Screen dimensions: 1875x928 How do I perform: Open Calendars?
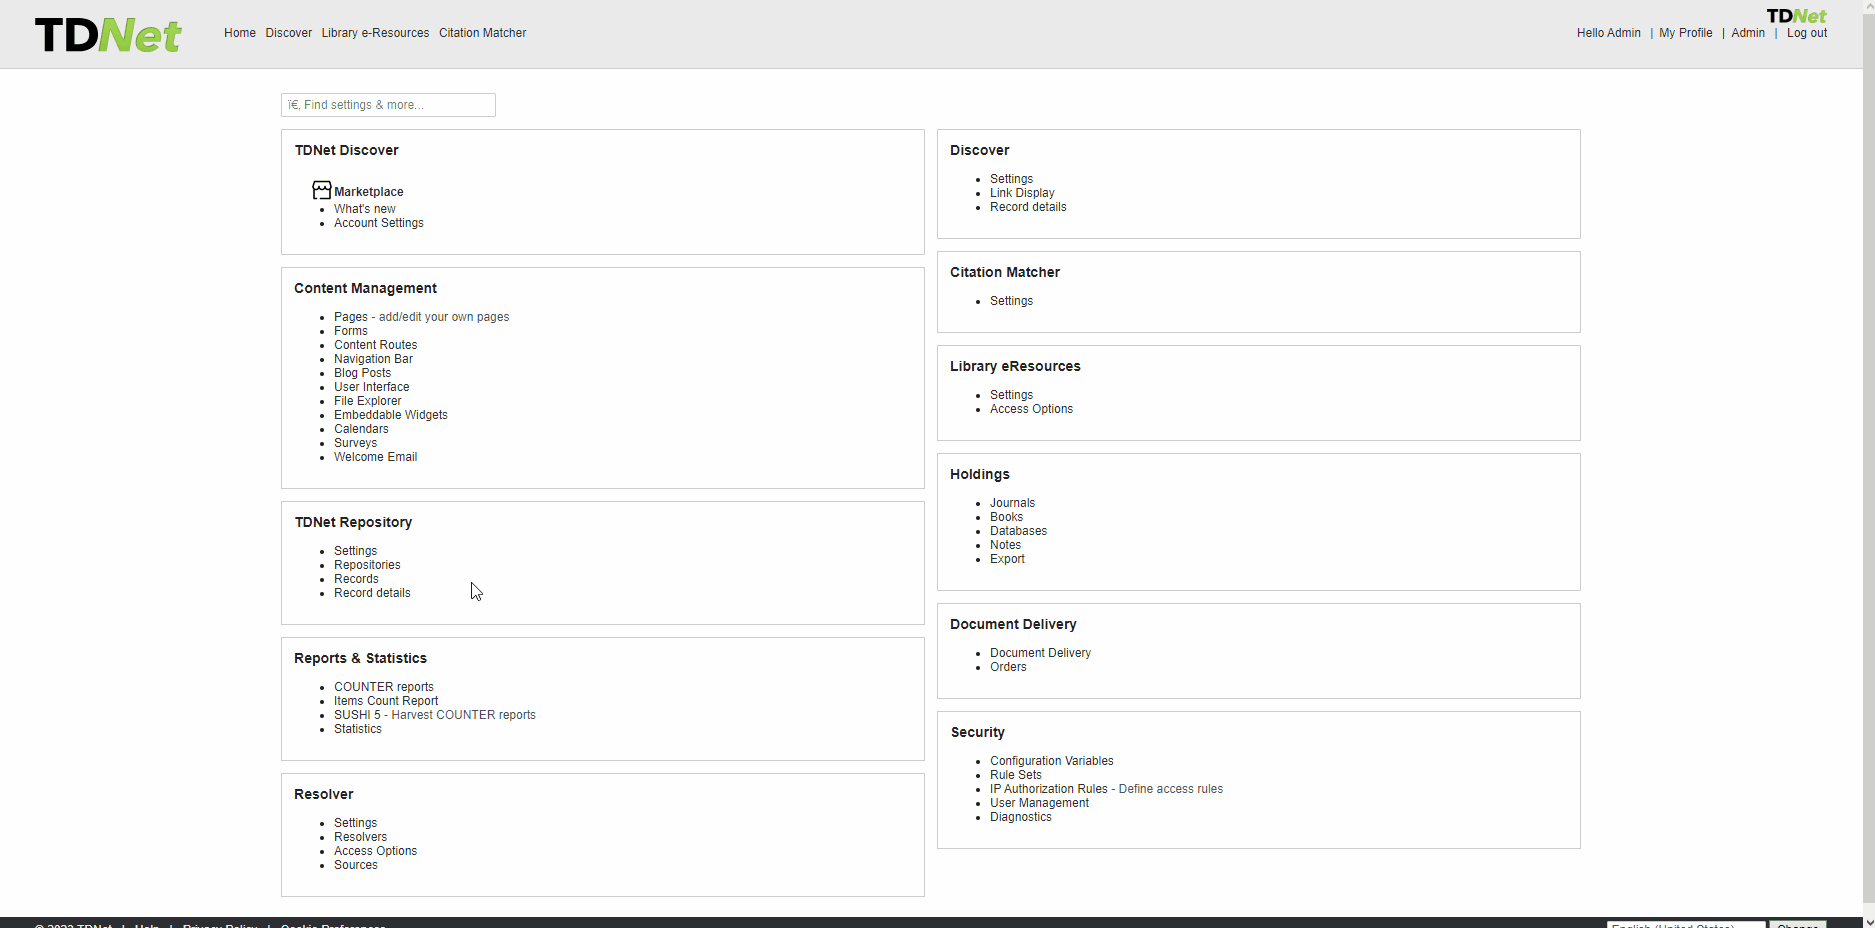point(361,429)
